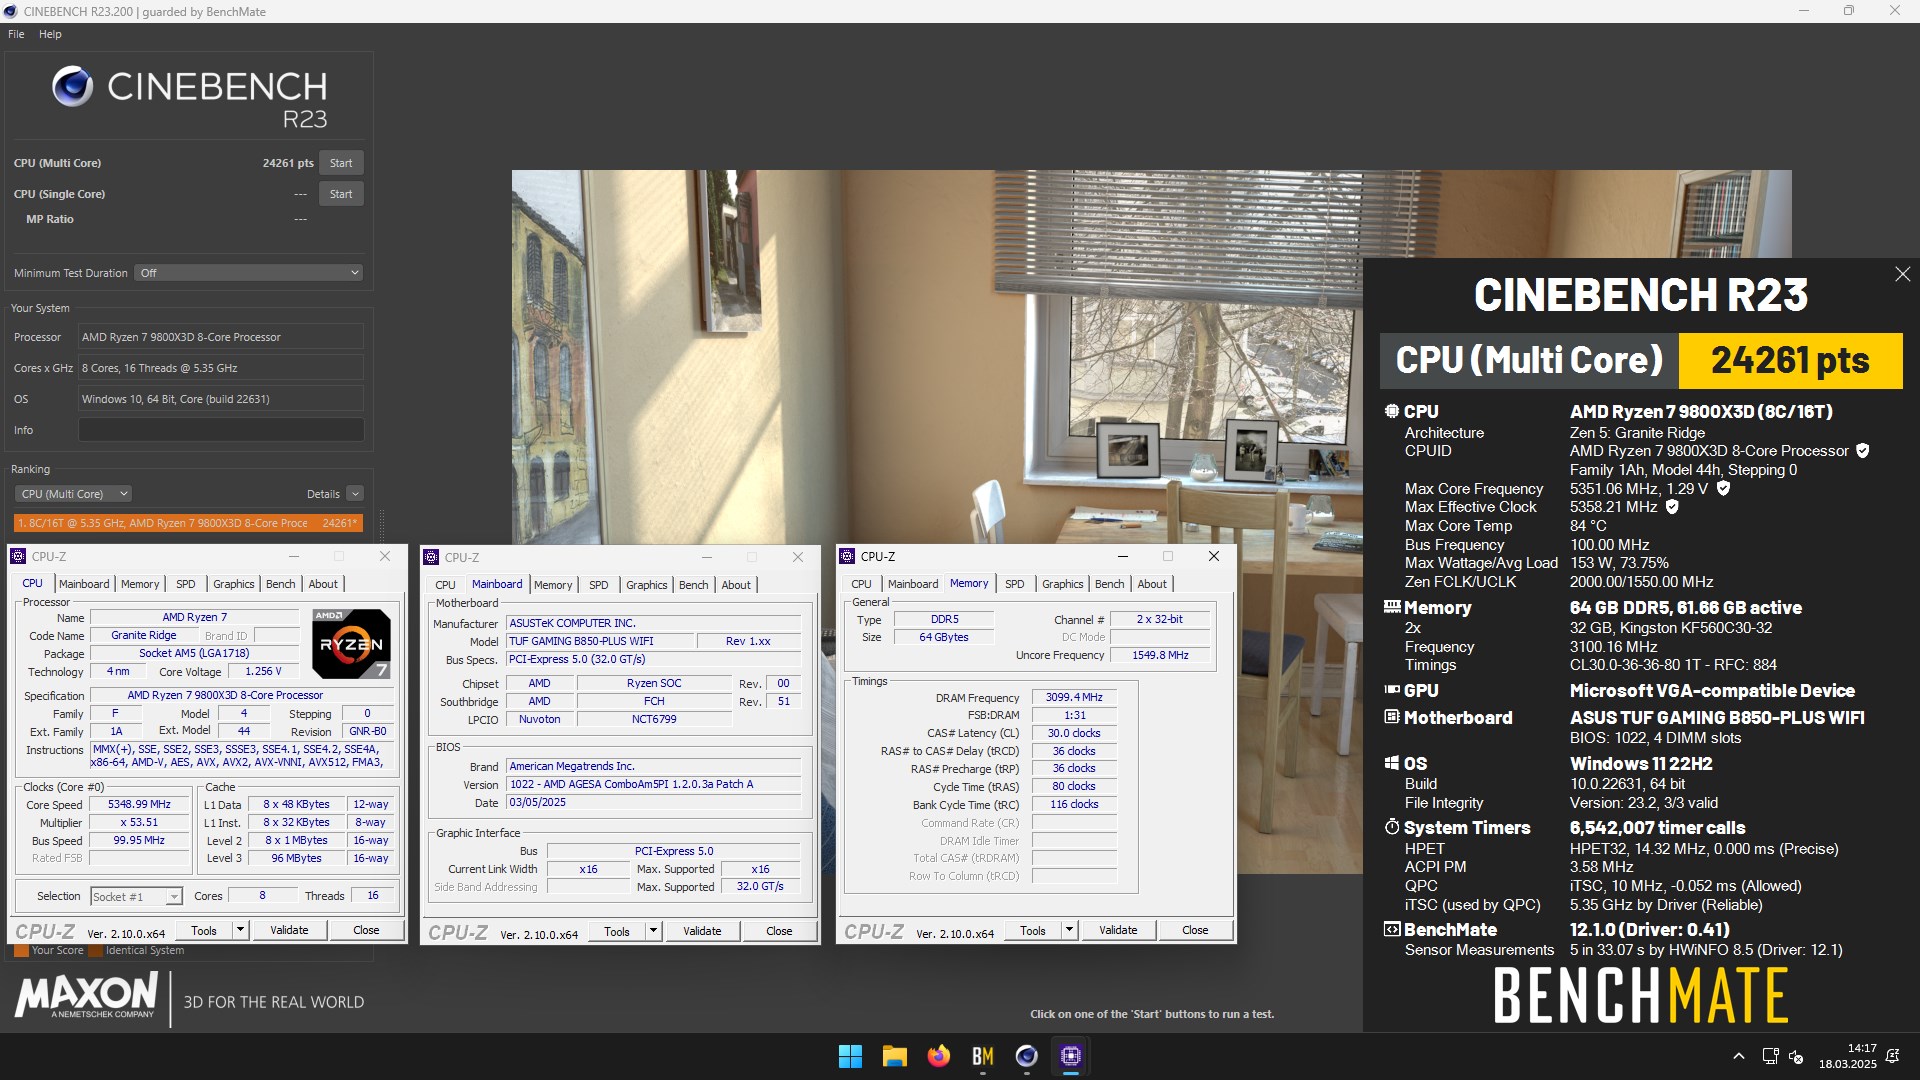Click the Ryzen 7 logo in CPU-Z

click(x=351, y=644)
